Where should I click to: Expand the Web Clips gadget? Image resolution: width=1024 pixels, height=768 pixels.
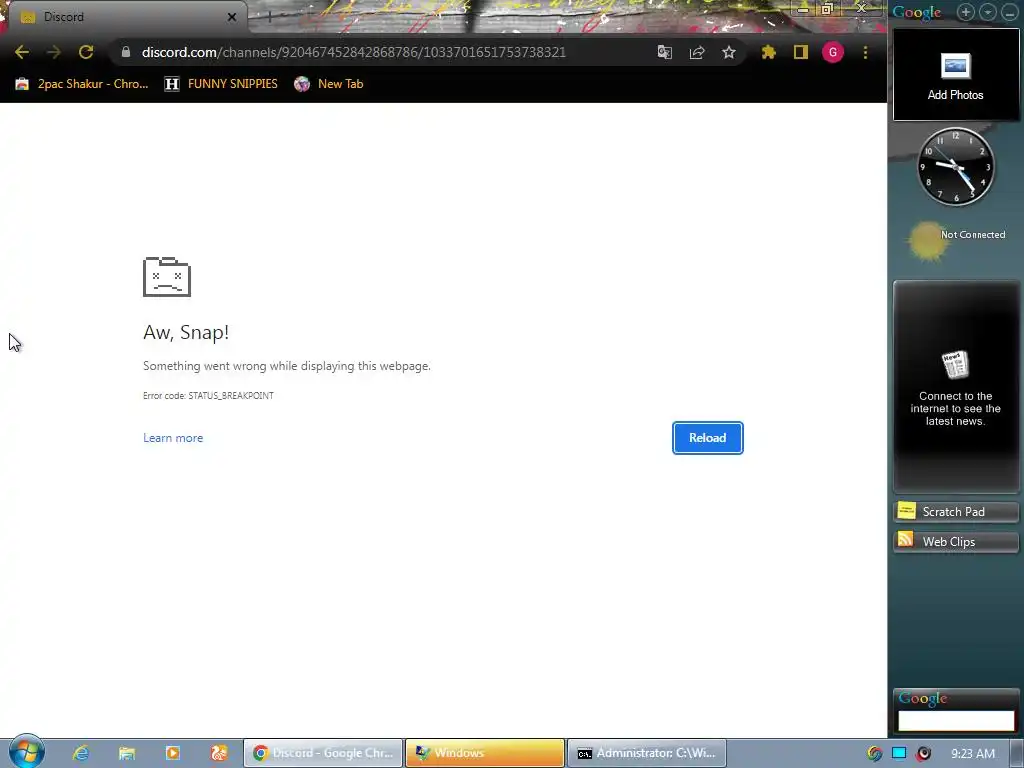[955, 541]
